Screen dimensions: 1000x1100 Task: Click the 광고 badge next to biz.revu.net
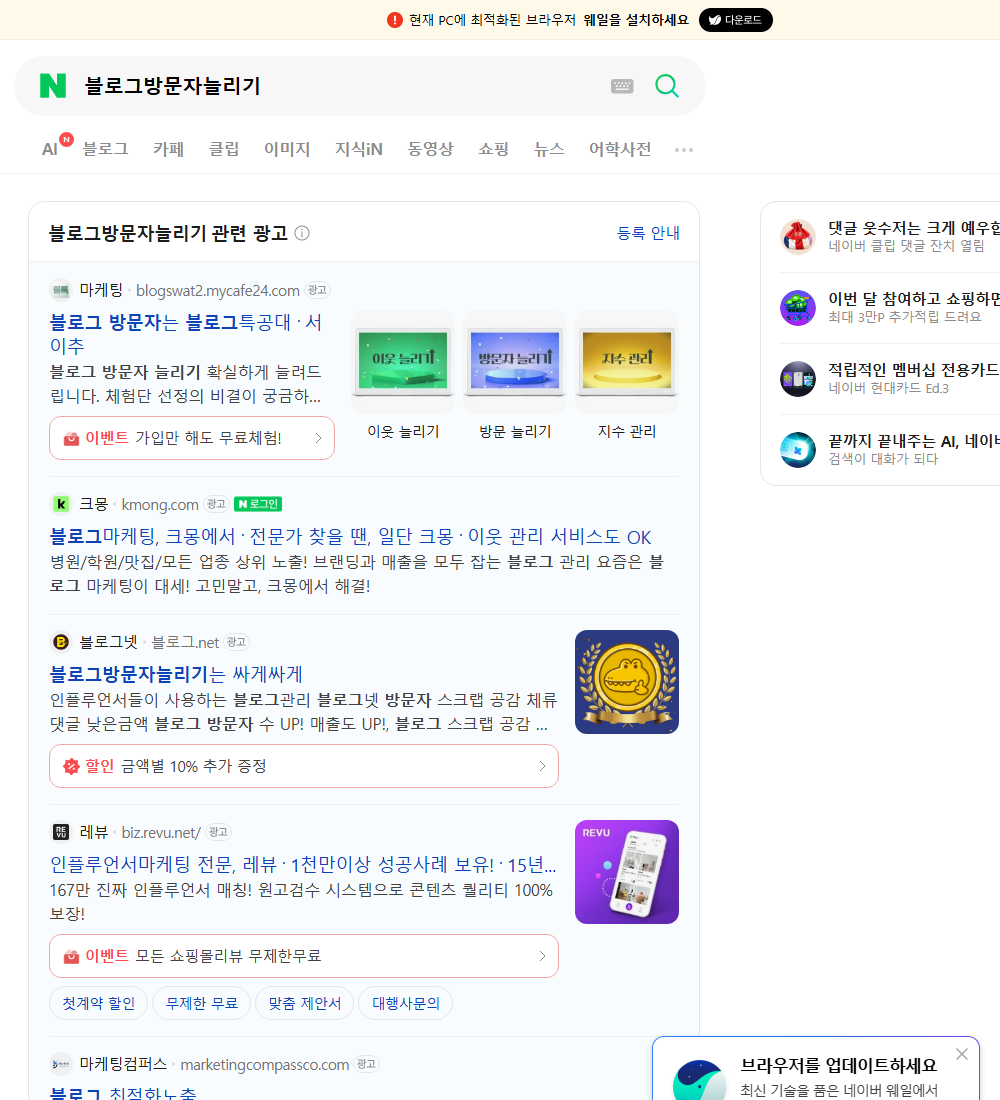(x=218, y=832)
